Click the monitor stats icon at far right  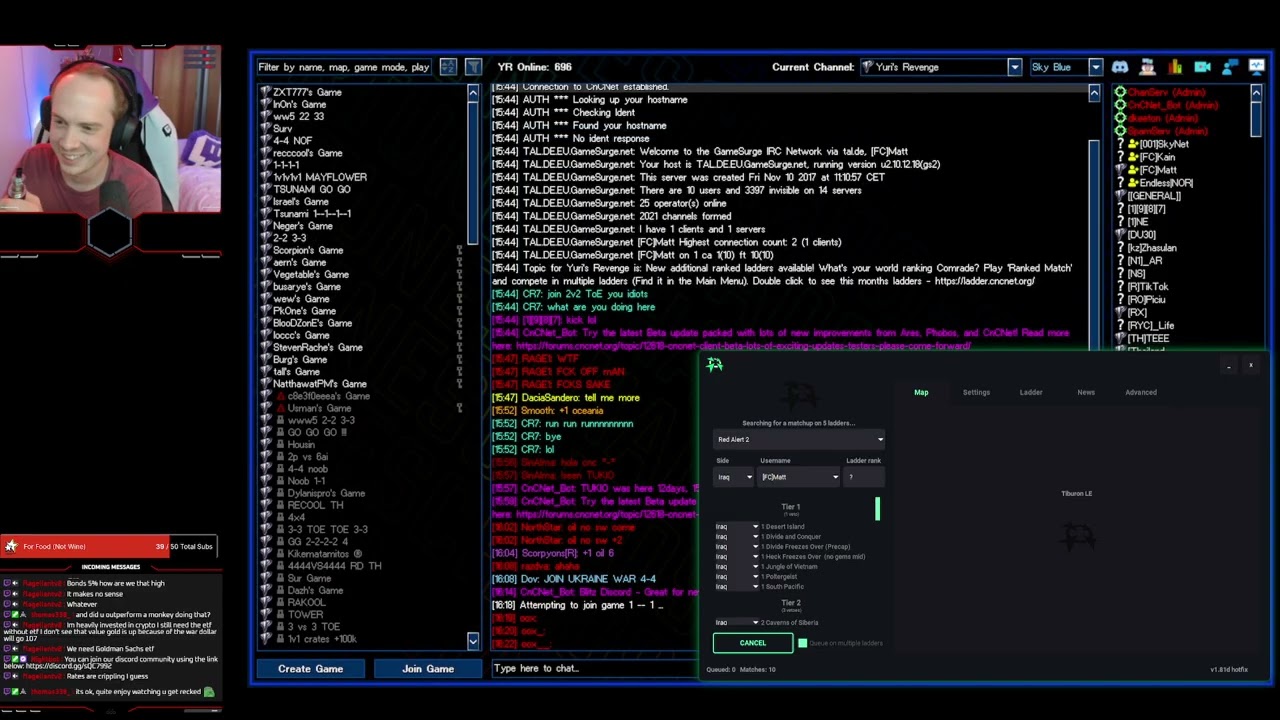click(1256, 67)
